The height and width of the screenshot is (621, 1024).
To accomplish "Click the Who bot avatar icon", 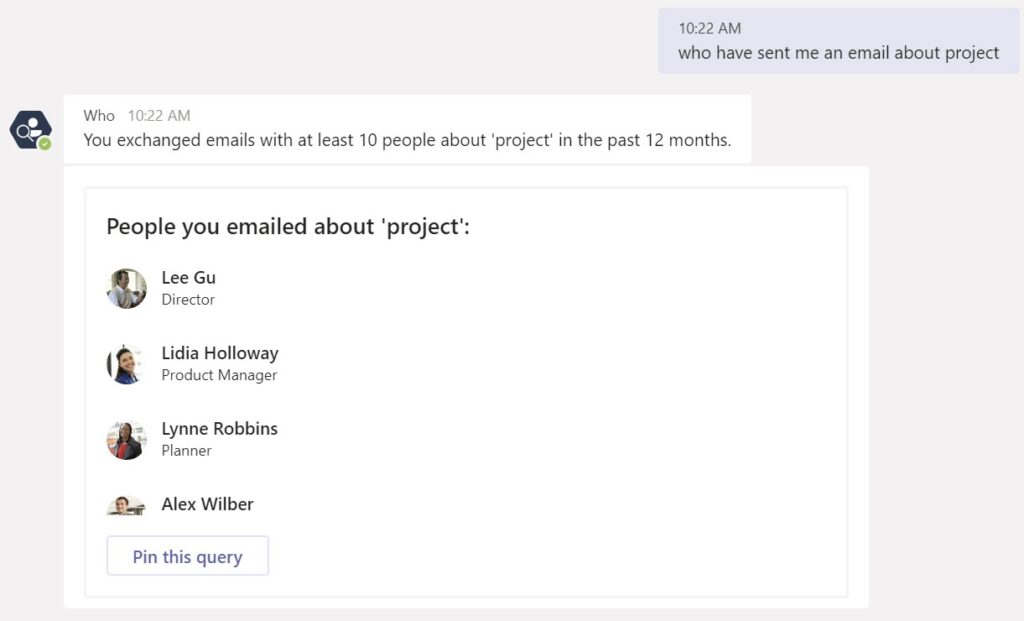I will [29, 130].
